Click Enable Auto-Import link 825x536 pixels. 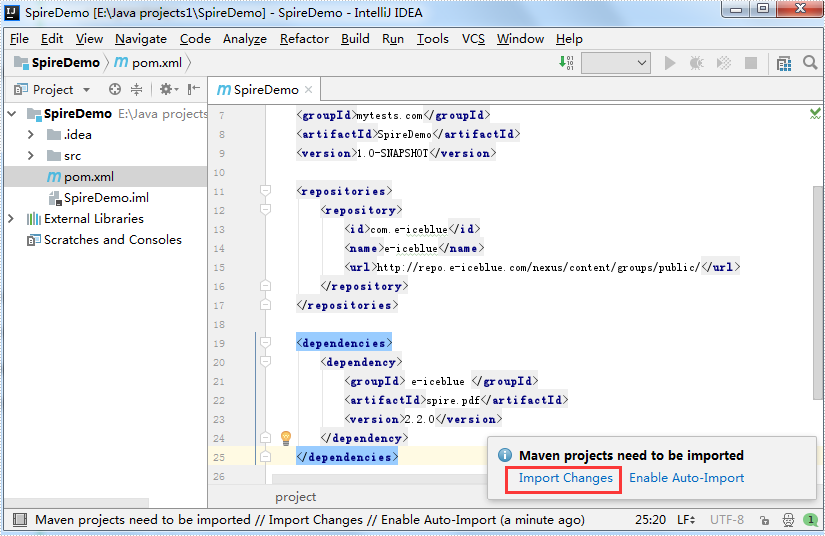687,478
